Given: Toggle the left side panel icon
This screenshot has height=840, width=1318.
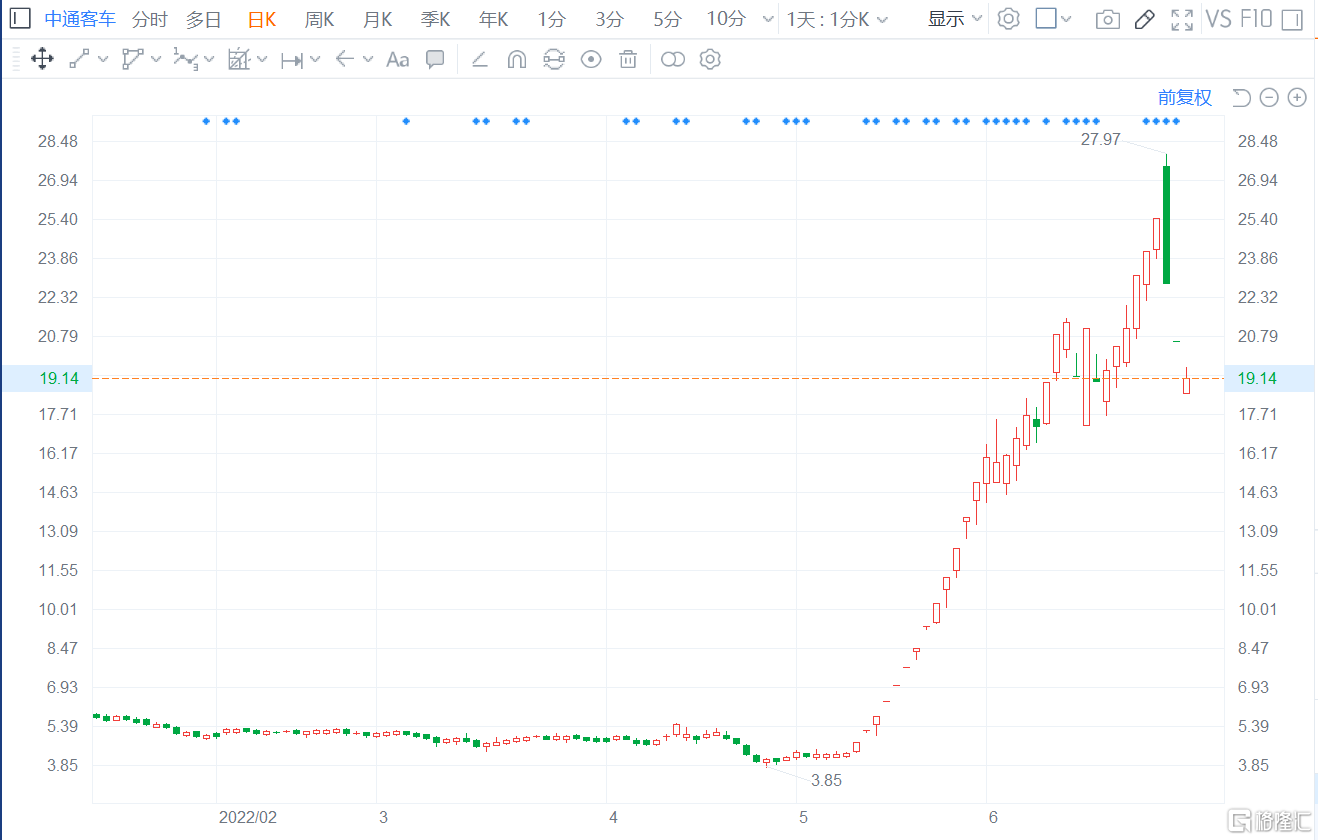Looking at the screenshot, I should tap(20, 18).
